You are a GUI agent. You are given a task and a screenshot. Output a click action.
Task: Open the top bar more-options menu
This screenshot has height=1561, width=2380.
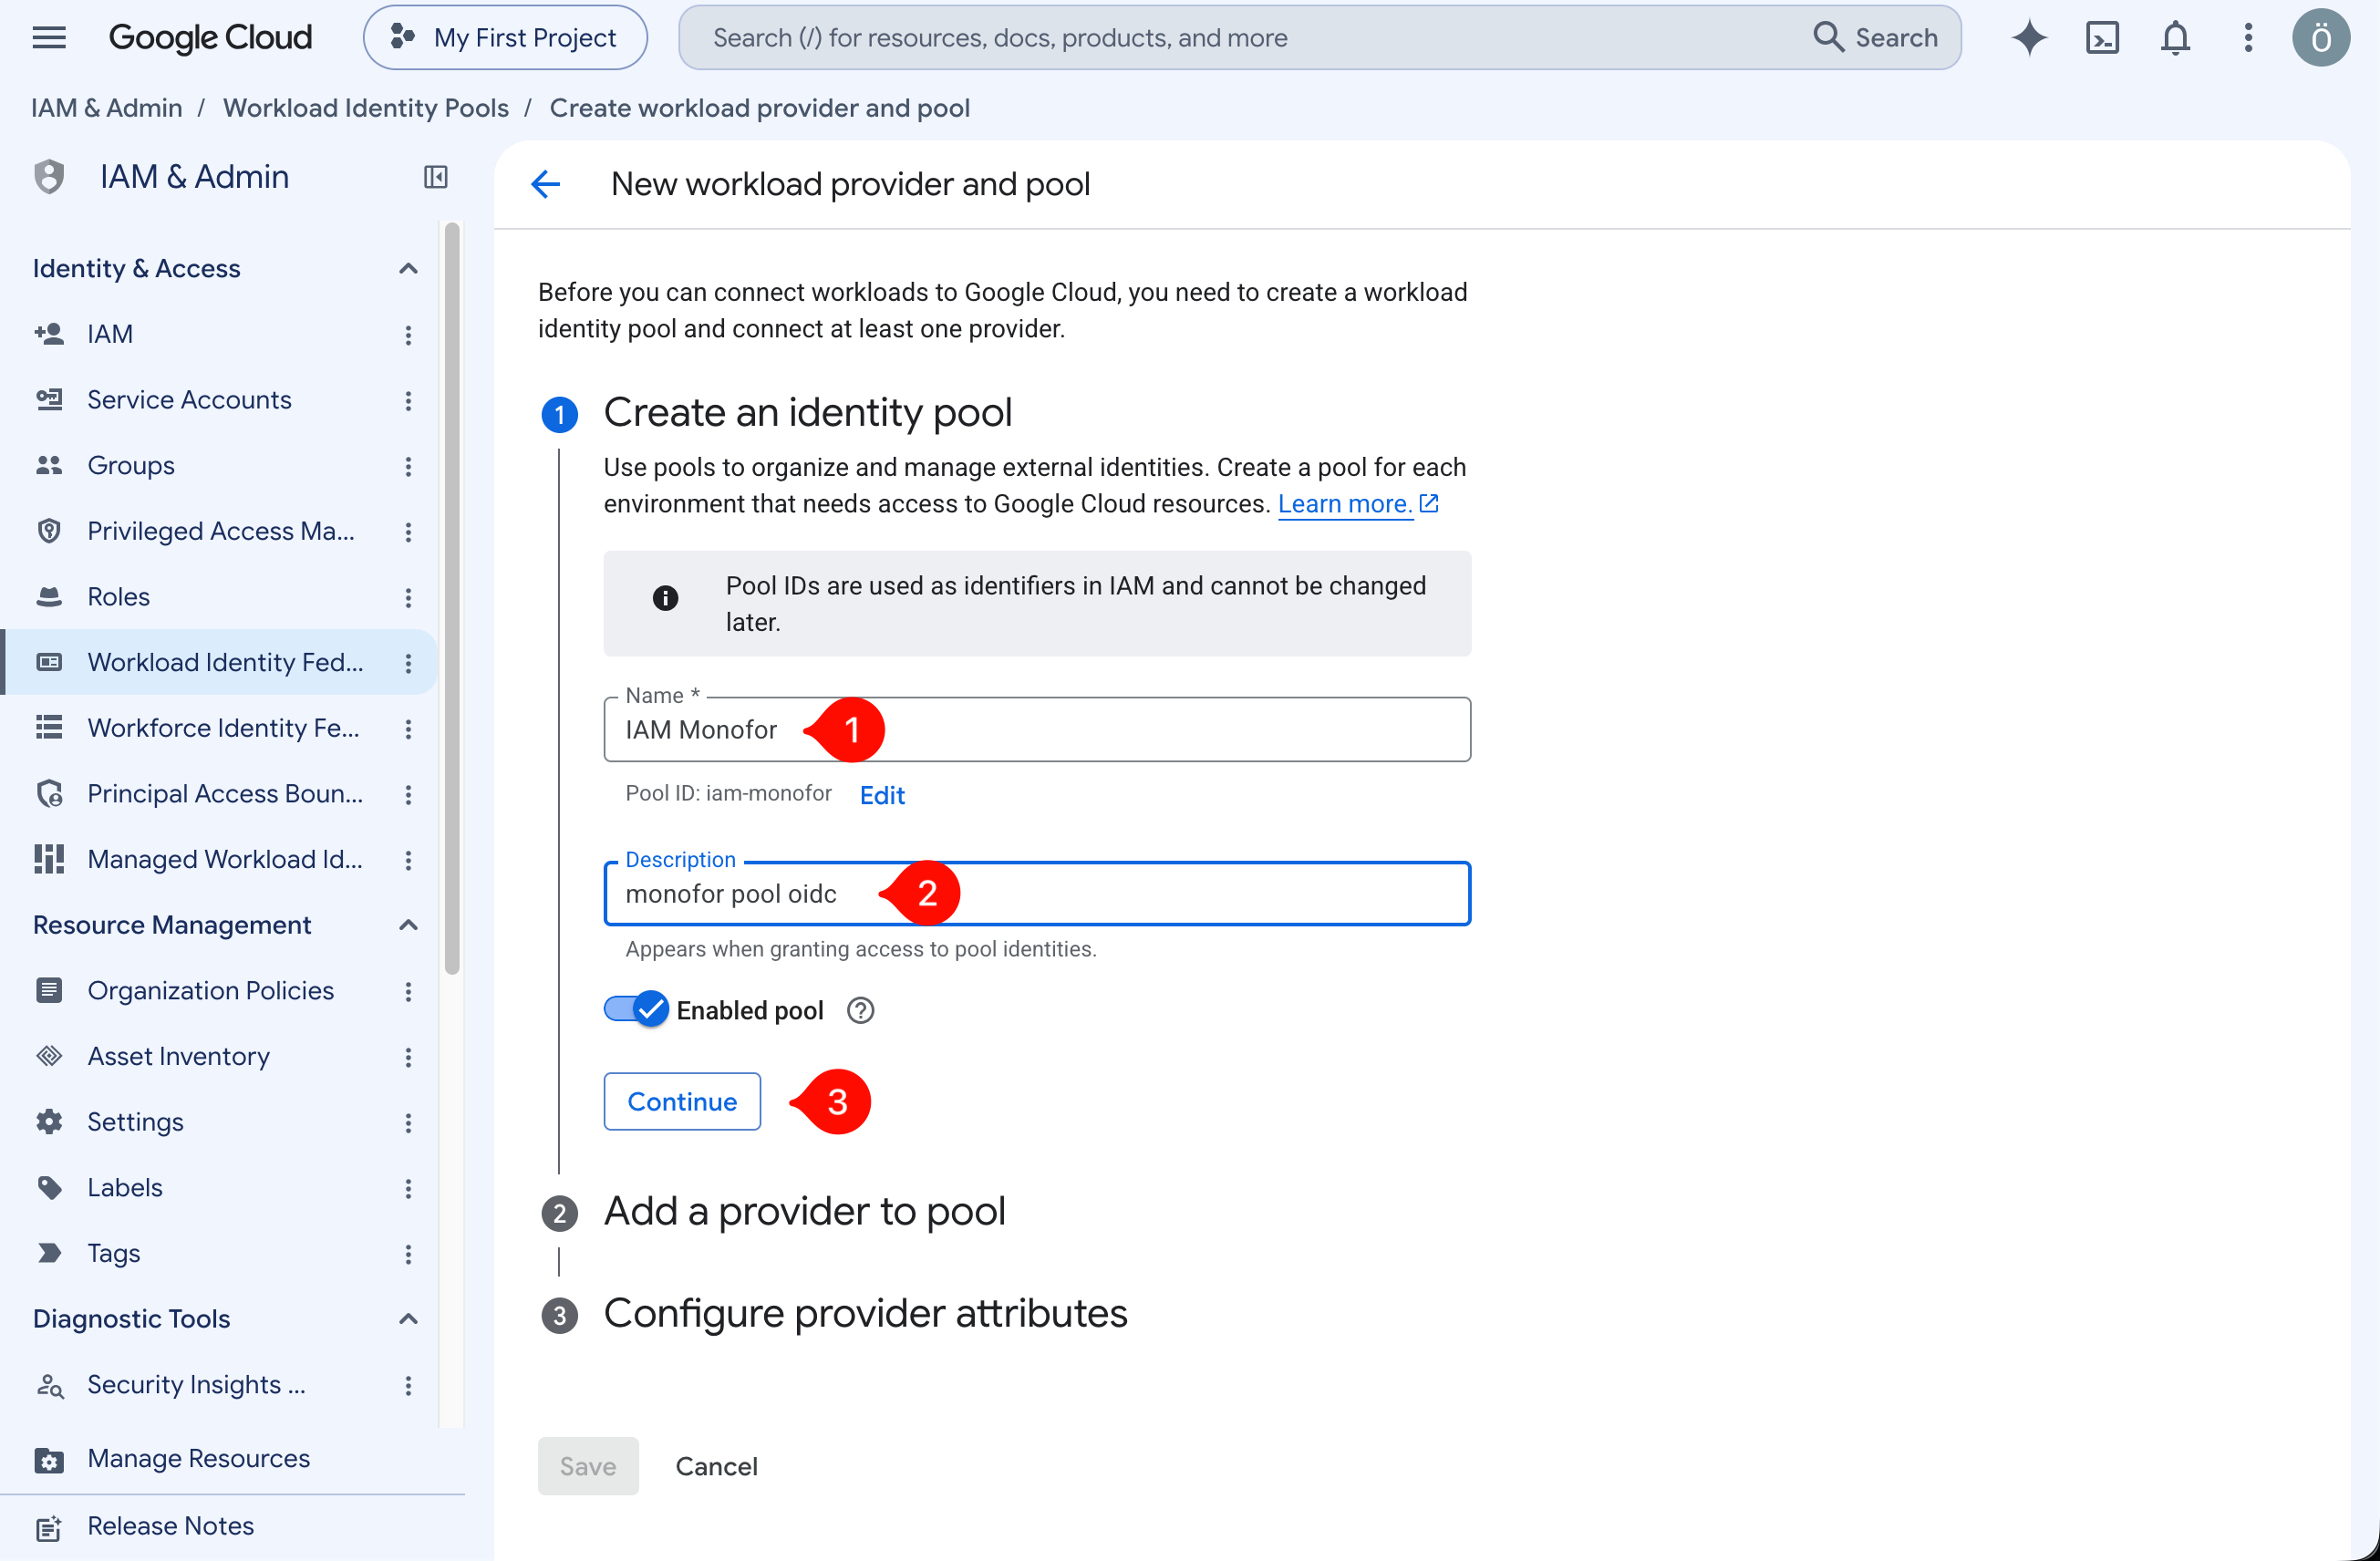pos(2248,38)
